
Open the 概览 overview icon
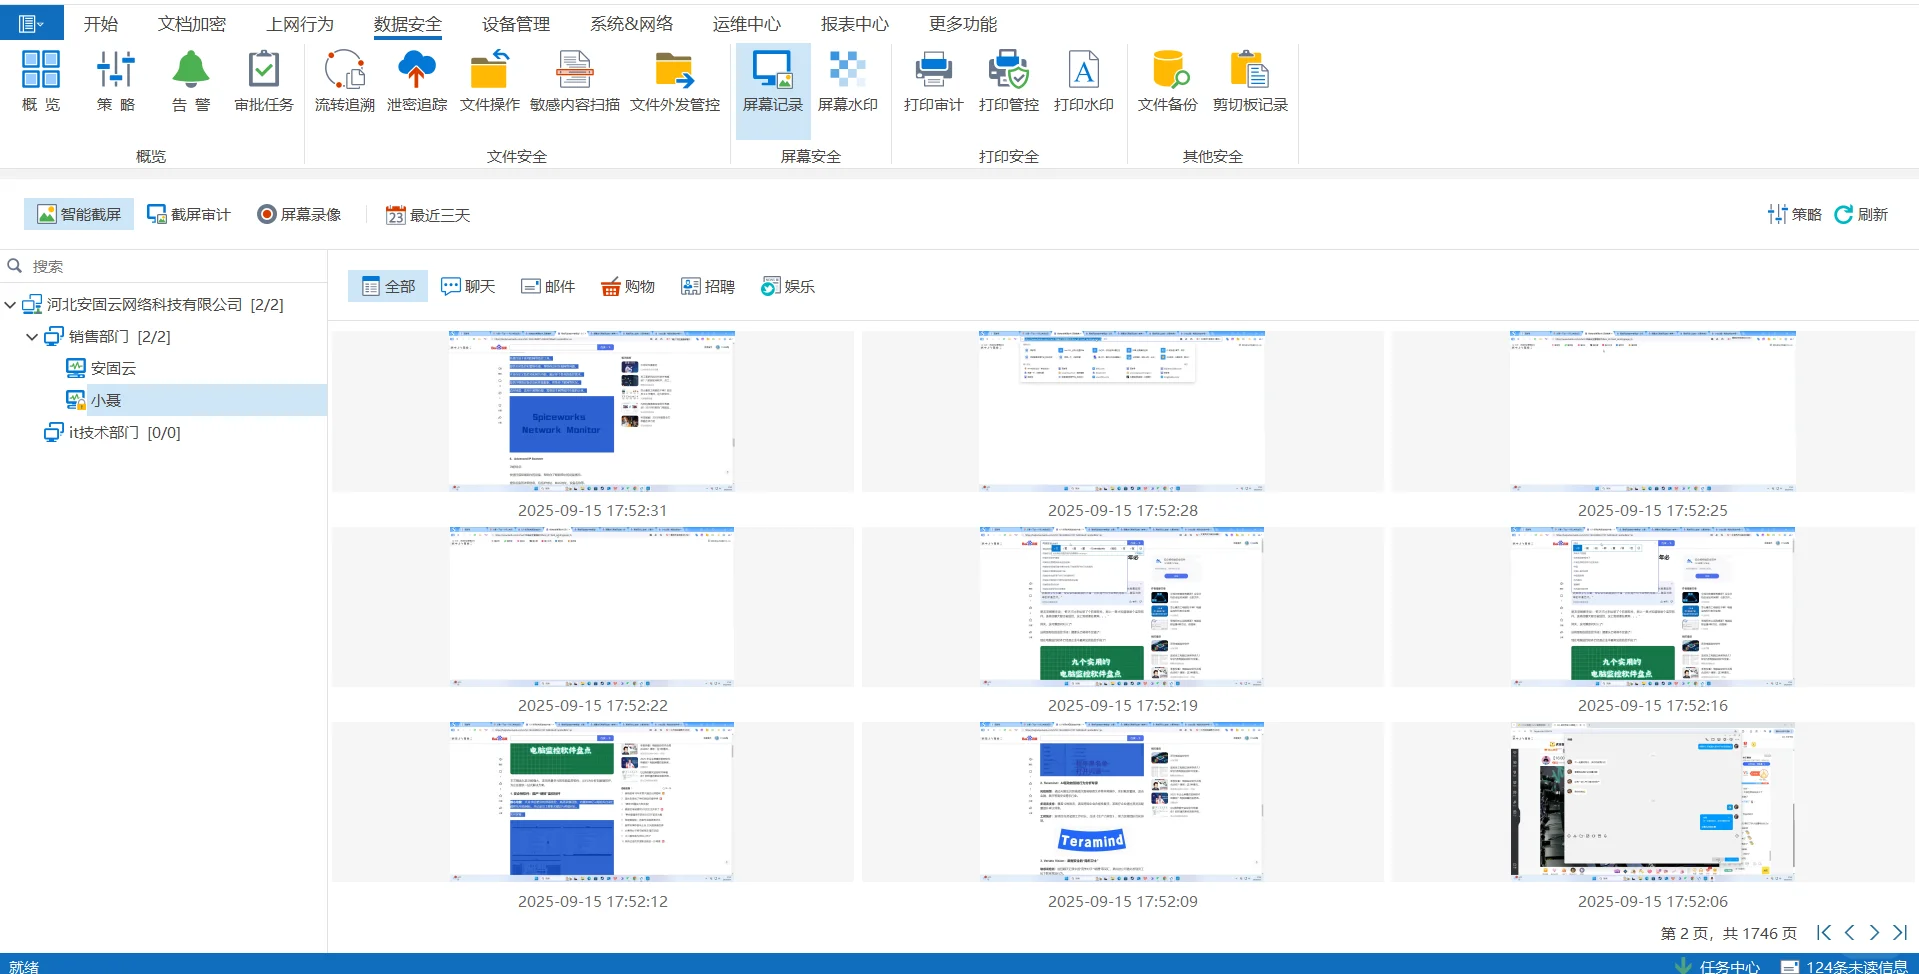tap(41, 81)
